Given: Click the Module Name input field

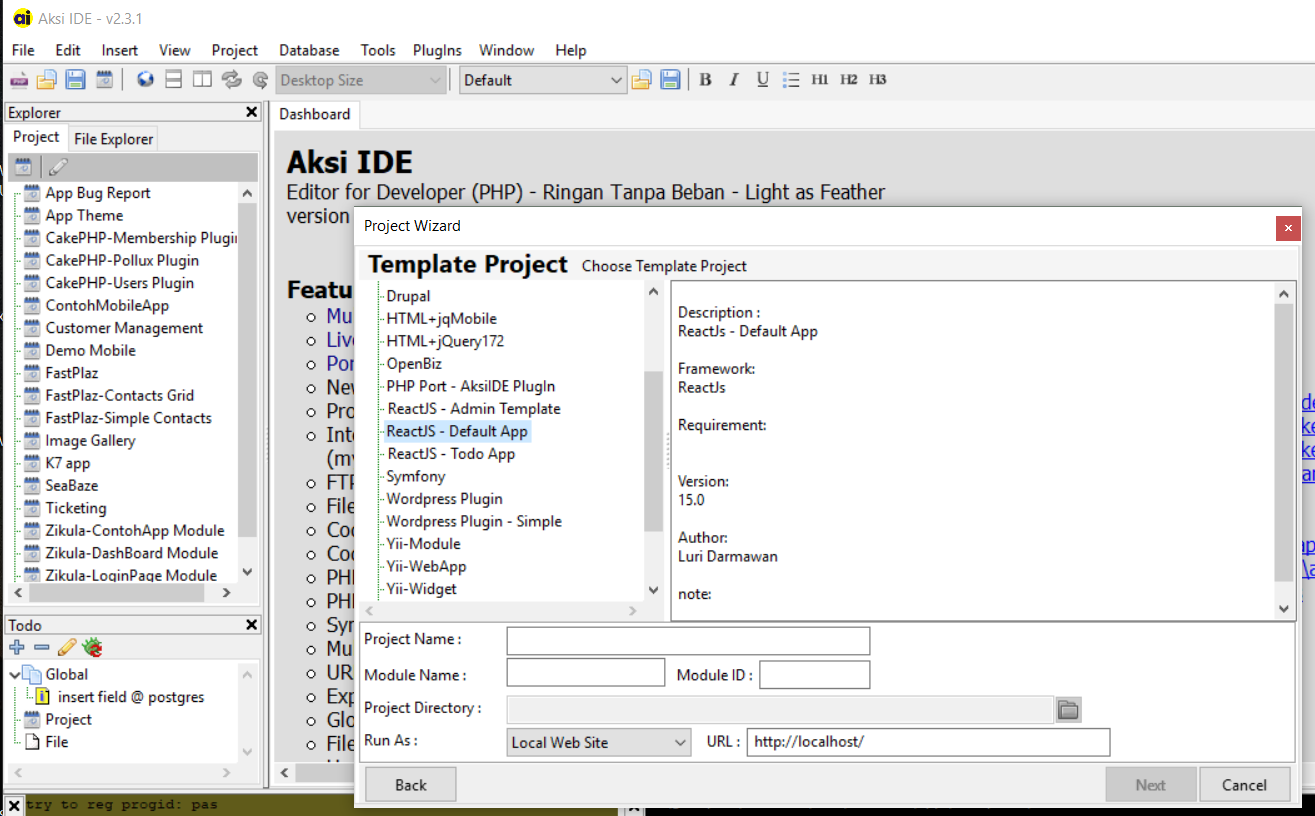Looking at the screenshot, I should (x=586, y=672).
